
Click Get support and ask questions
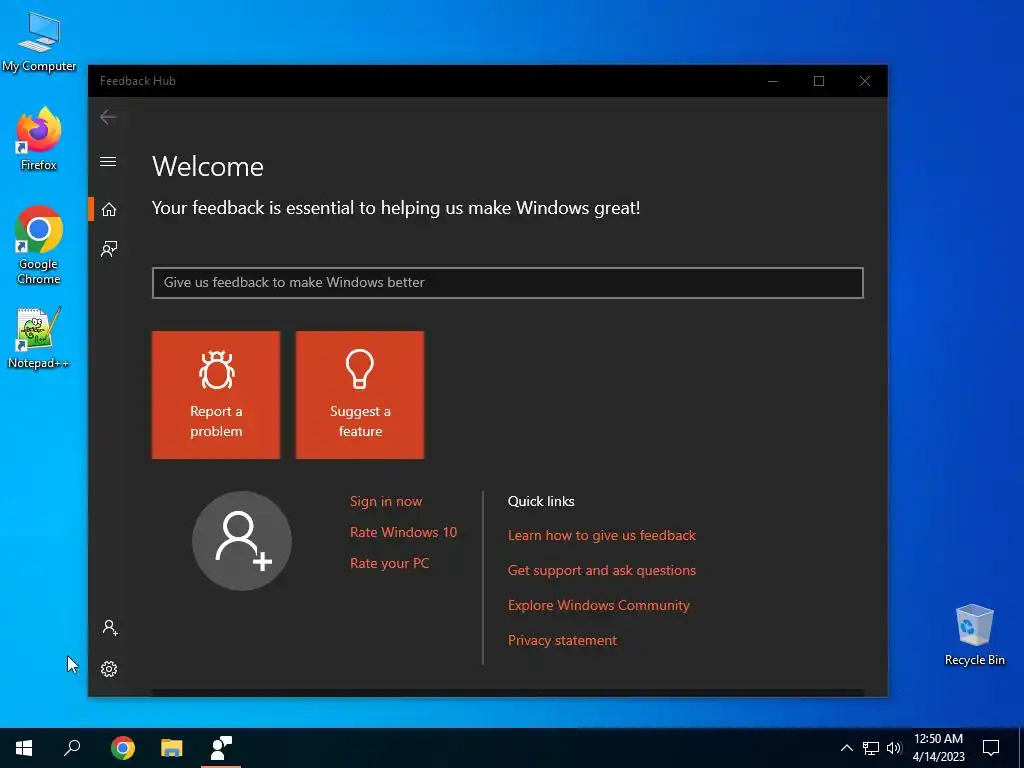(602, 570)
